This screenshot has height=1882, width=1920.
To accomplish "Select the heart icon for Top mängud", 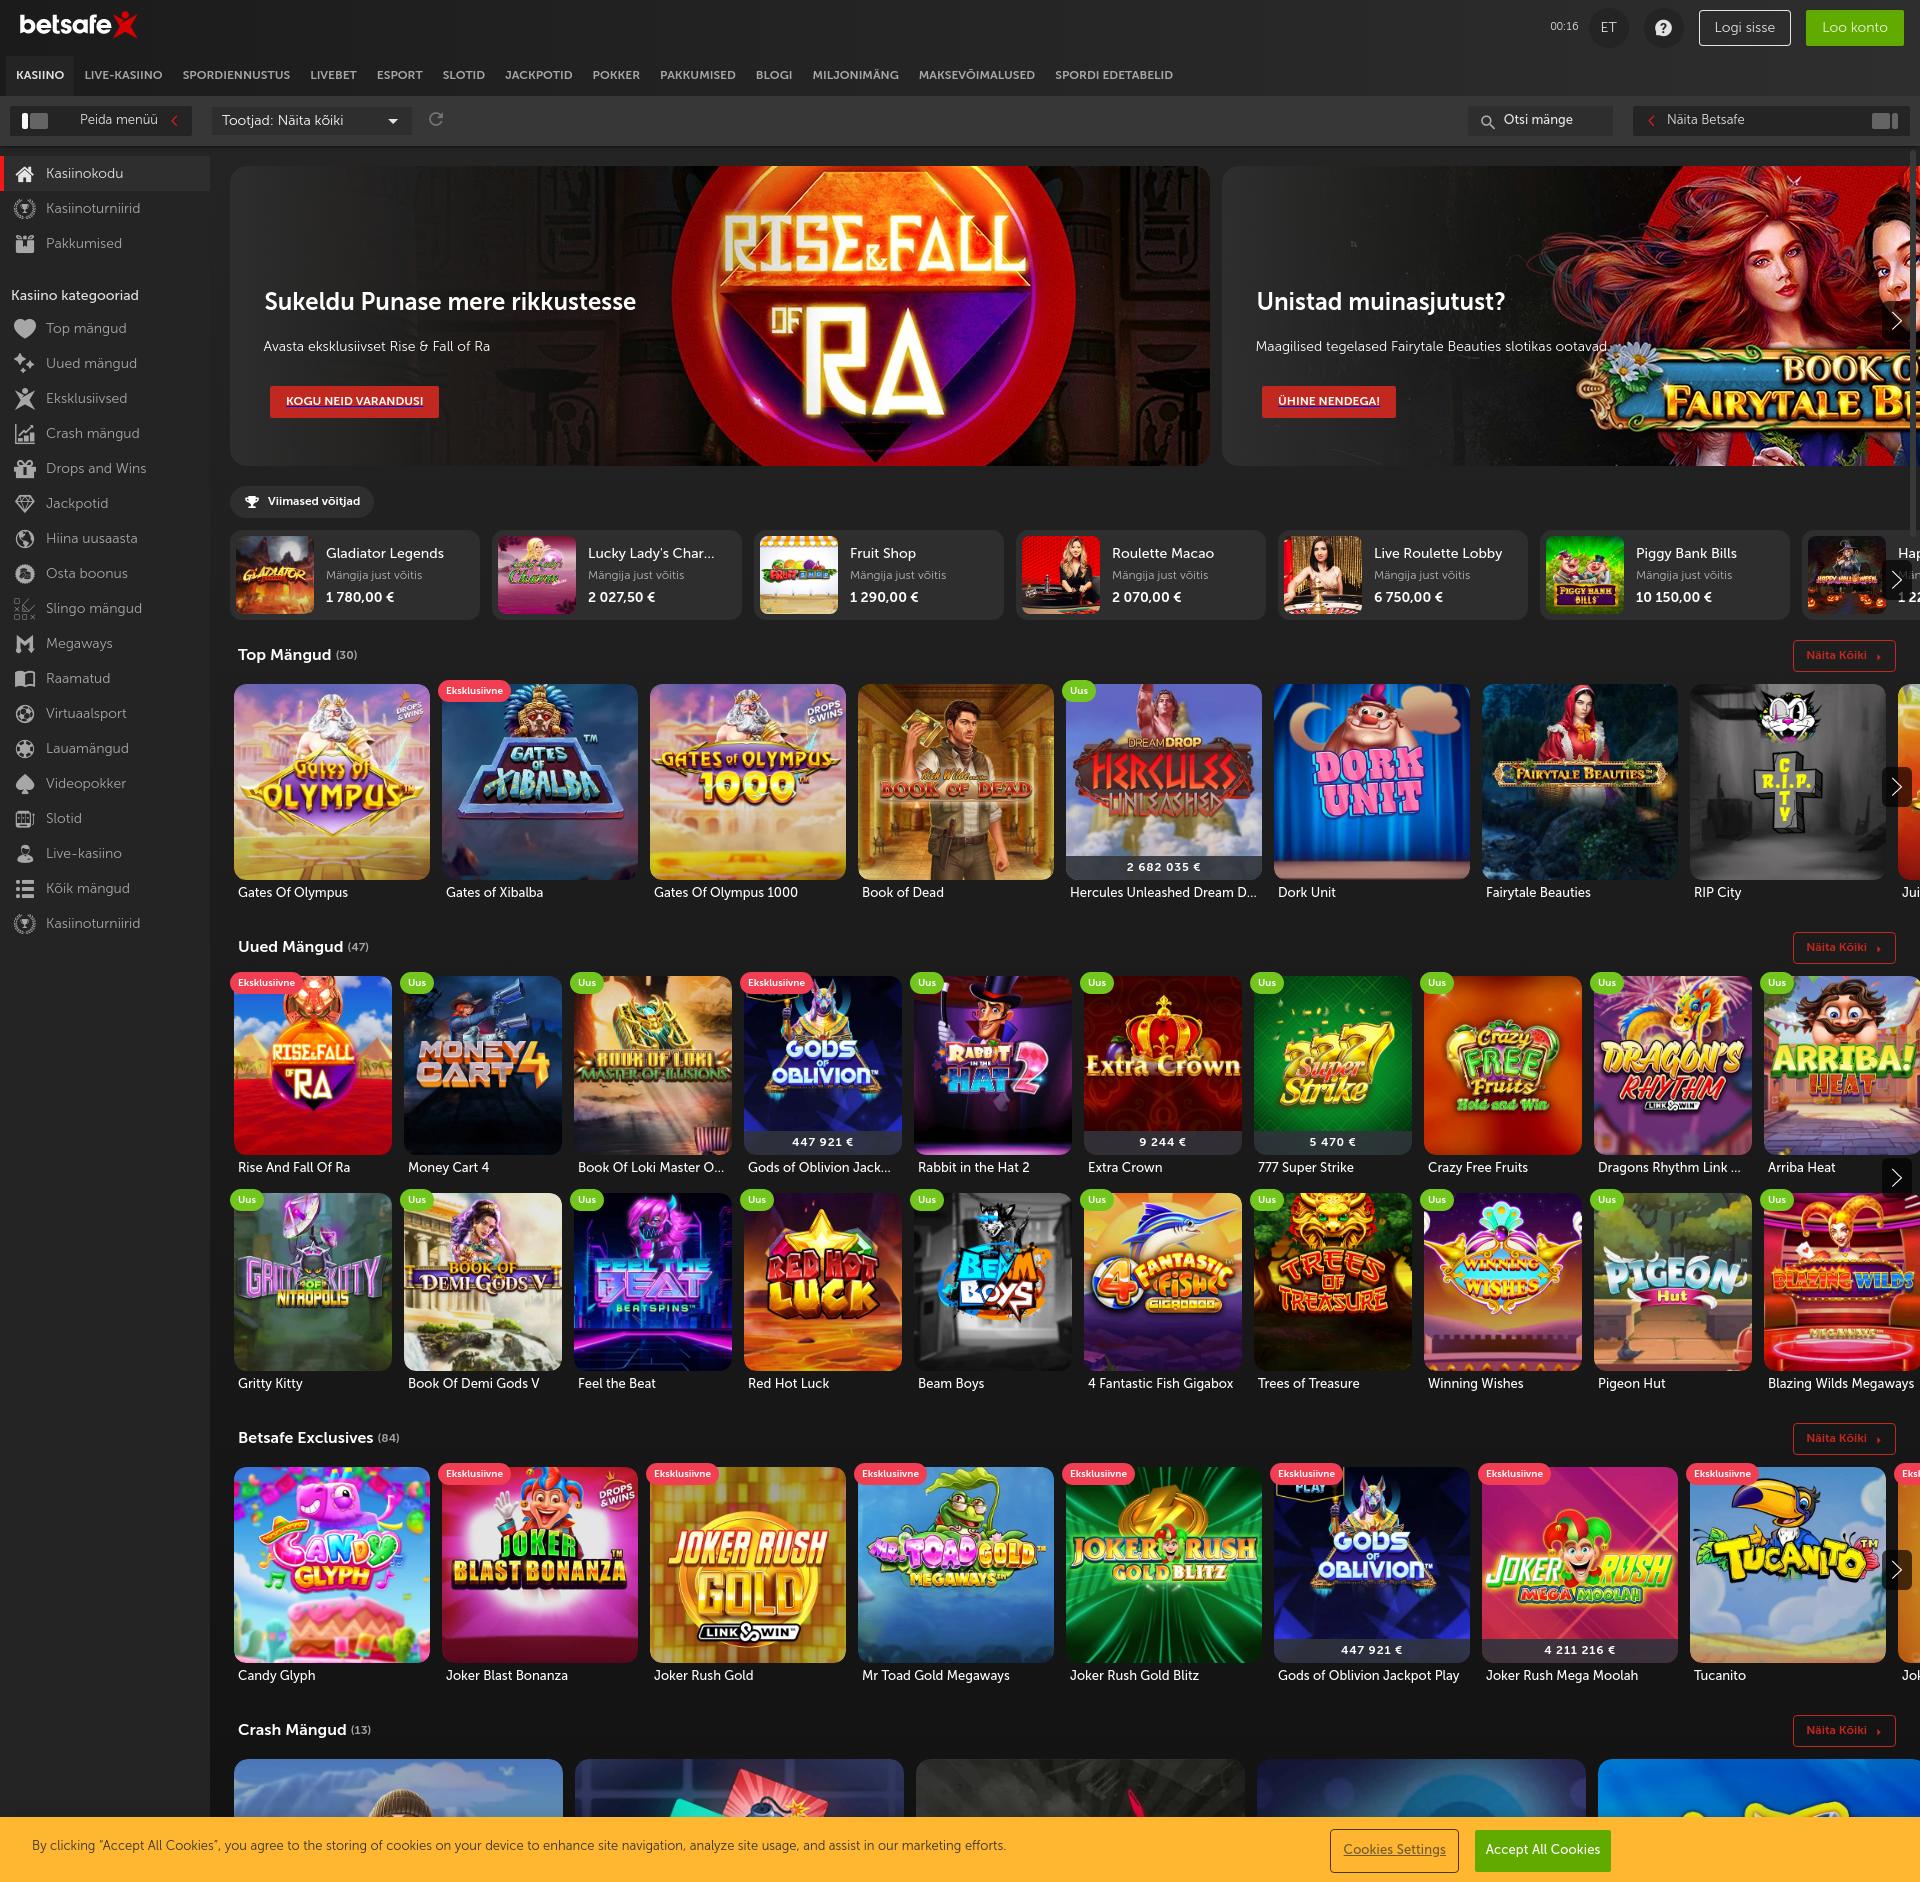I will 24,328.
